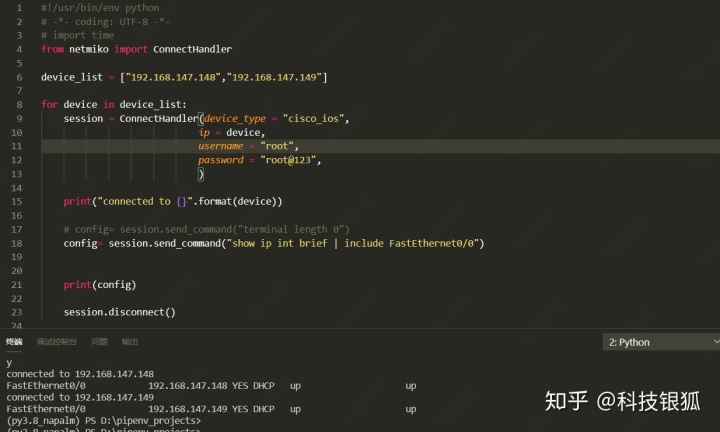This screenshot has height=432, width=720.
Task: Click the 'ip' parameter on line 10
Action: pyautogui.click(x=204, y=133)
